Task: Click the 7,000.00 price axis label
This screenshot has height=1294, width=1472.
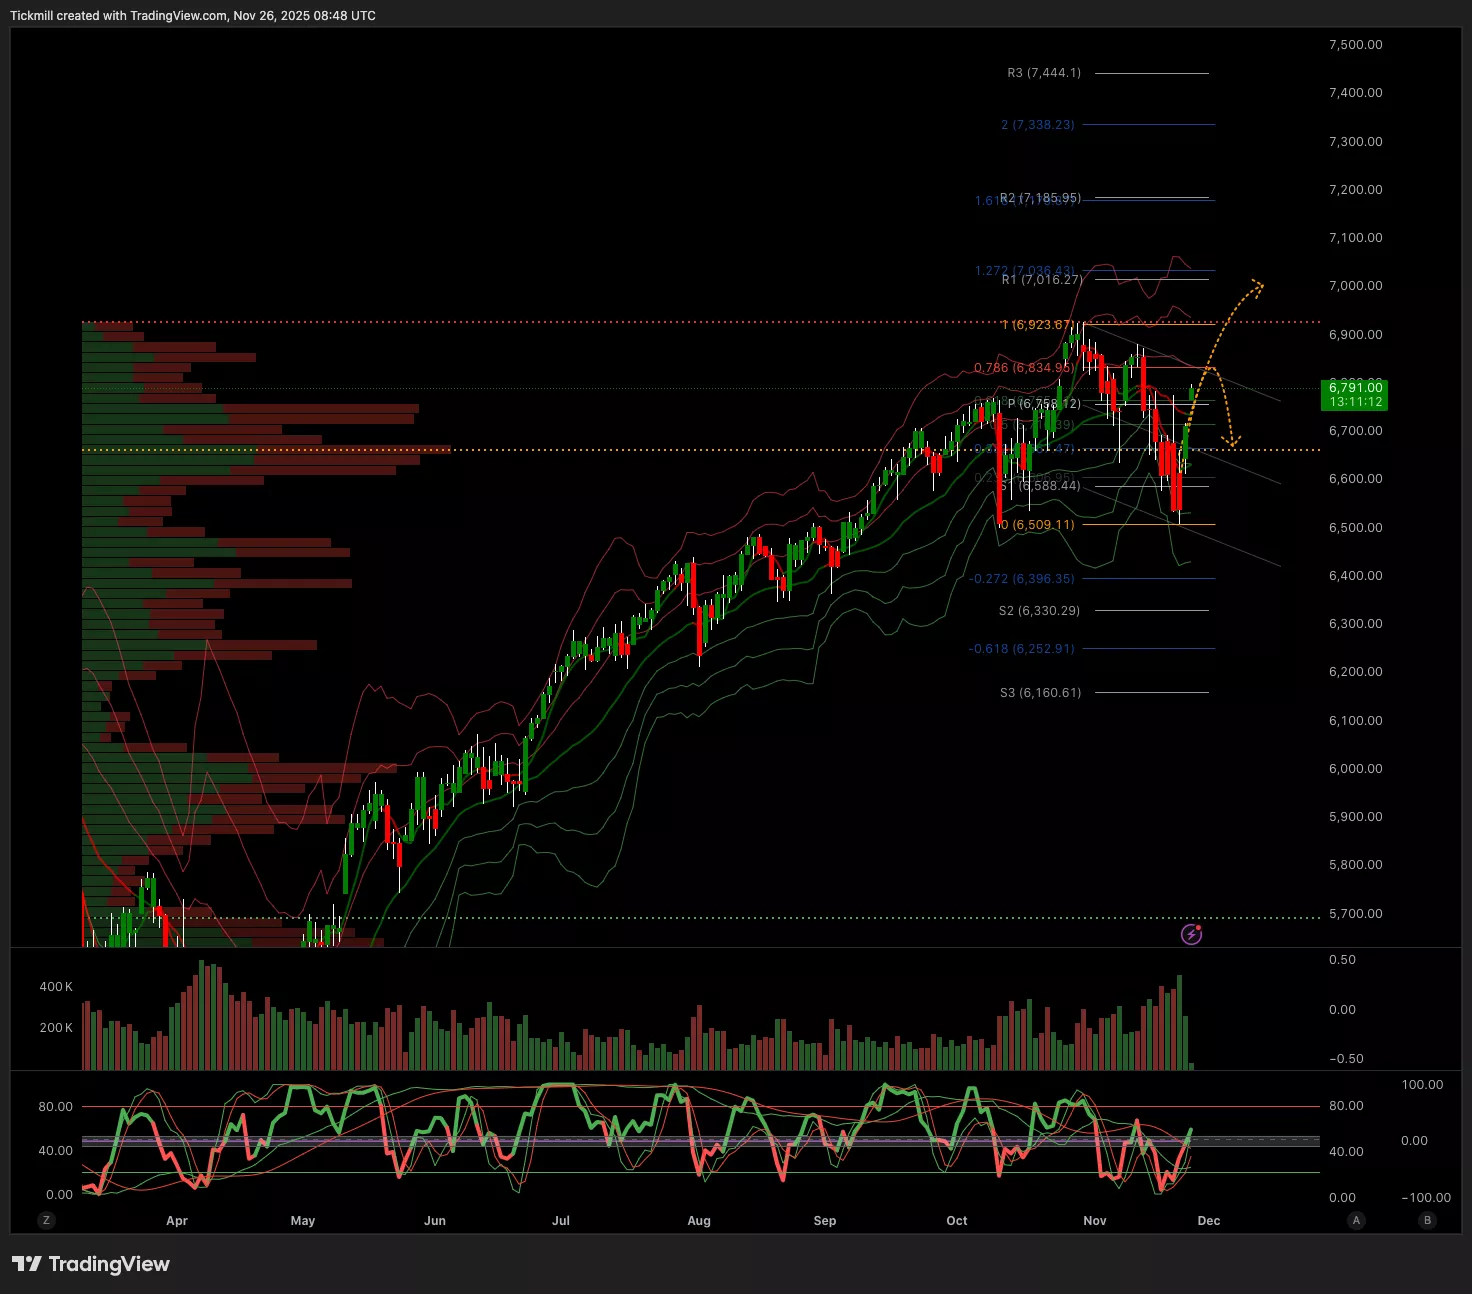Action: (1355, 286)
